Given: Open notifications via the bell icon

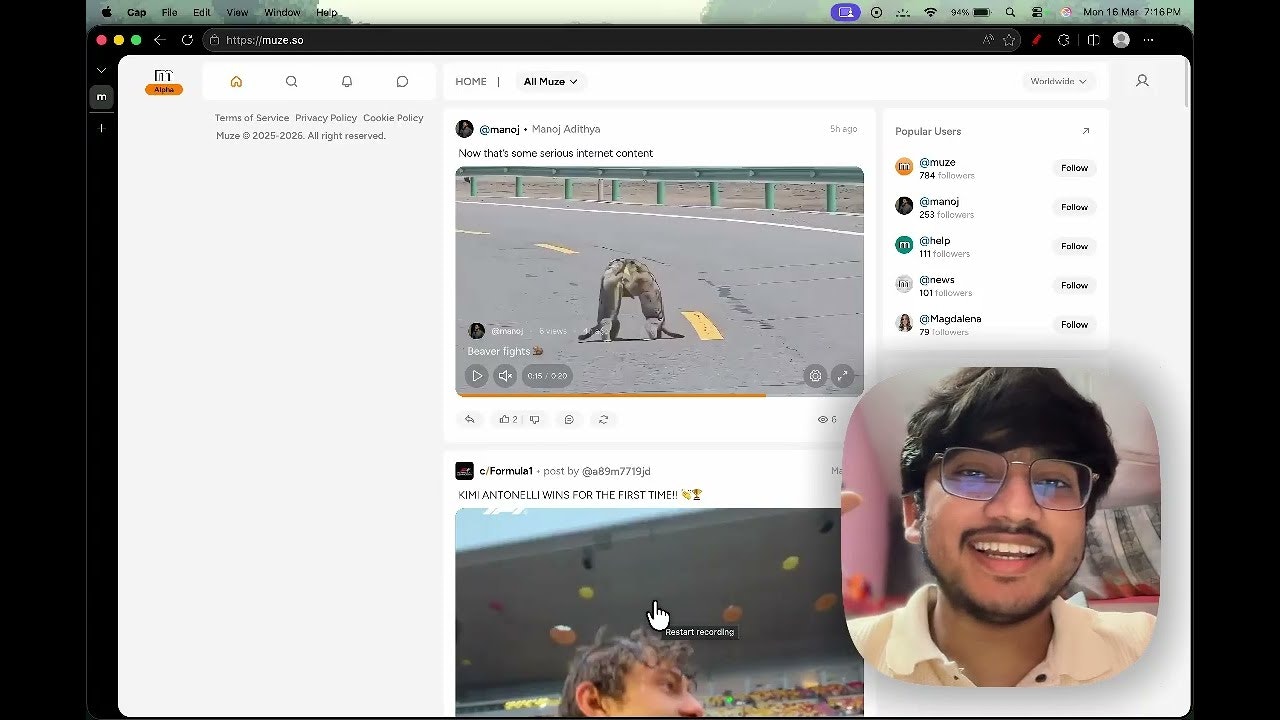Looking at the screenshot, I should (347, 81).
